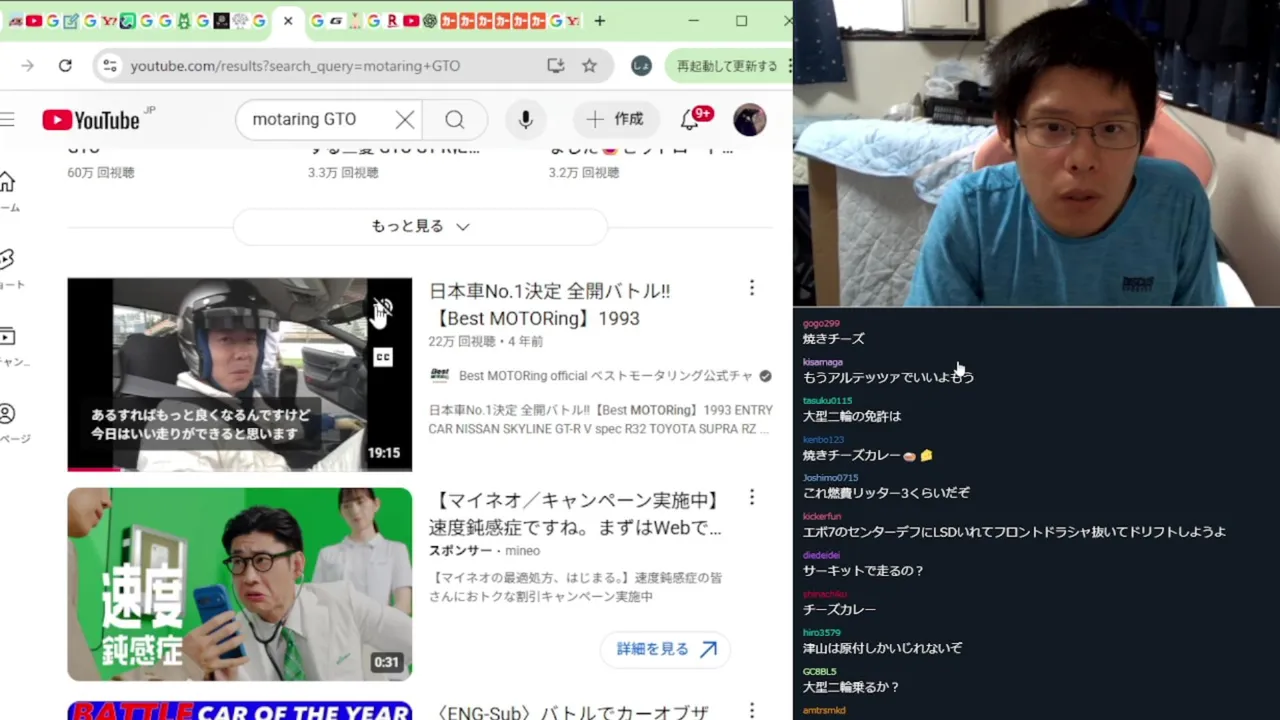Open the 速度鈍感症 mineo ad thumbnail
The height and width of the screenshot is (720, 1280).
pyautogui.click(x=239, y=584)
